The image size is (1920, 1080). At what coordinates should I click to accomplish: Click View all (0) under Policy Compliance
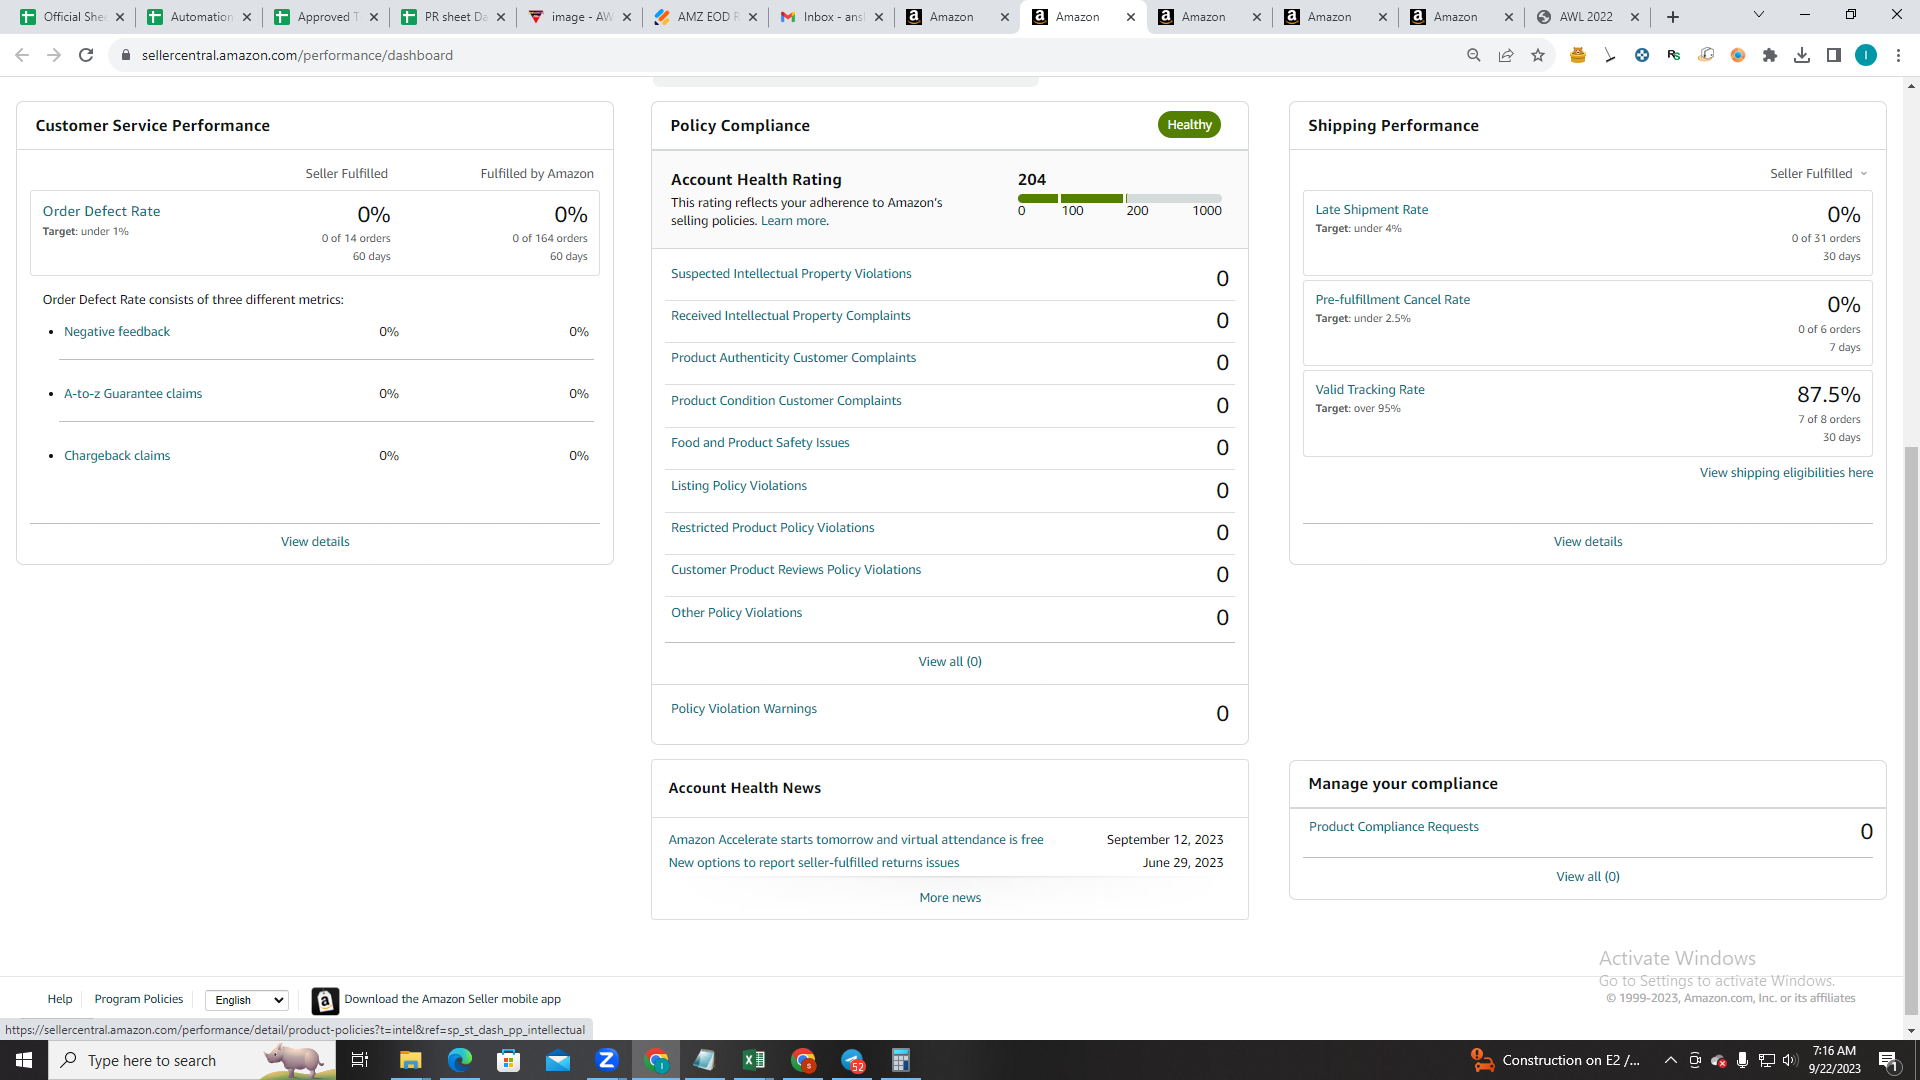click(950, 662)
